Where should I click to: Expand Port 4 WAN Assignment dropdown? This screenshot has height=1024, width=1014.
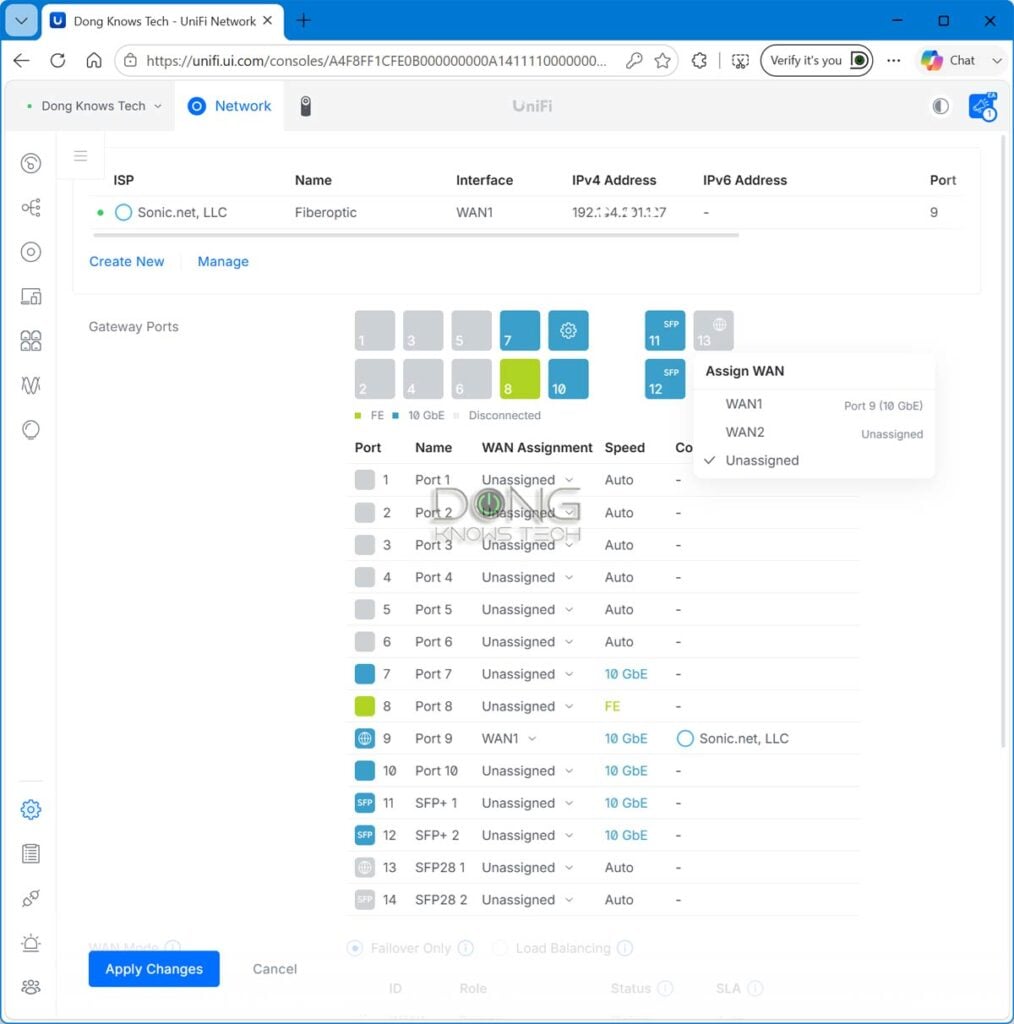tap(528, 577)
